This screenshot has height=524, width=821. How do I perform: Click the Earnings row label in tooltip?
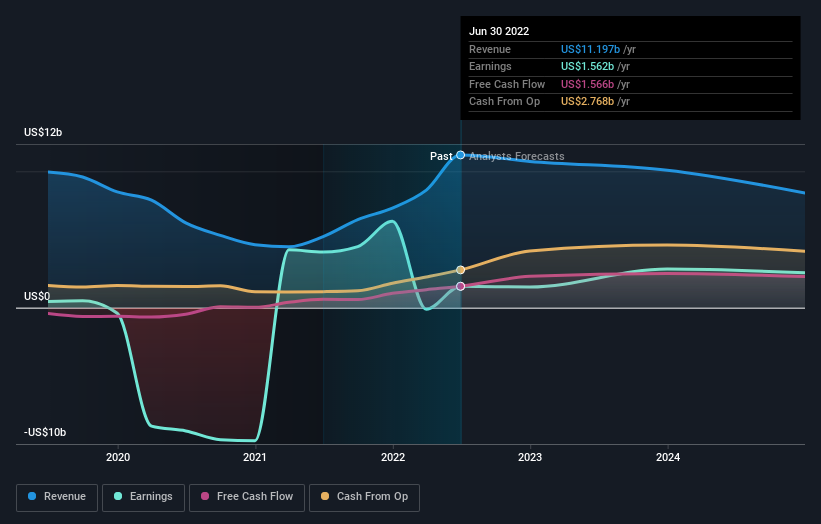[x=490, y=66]
